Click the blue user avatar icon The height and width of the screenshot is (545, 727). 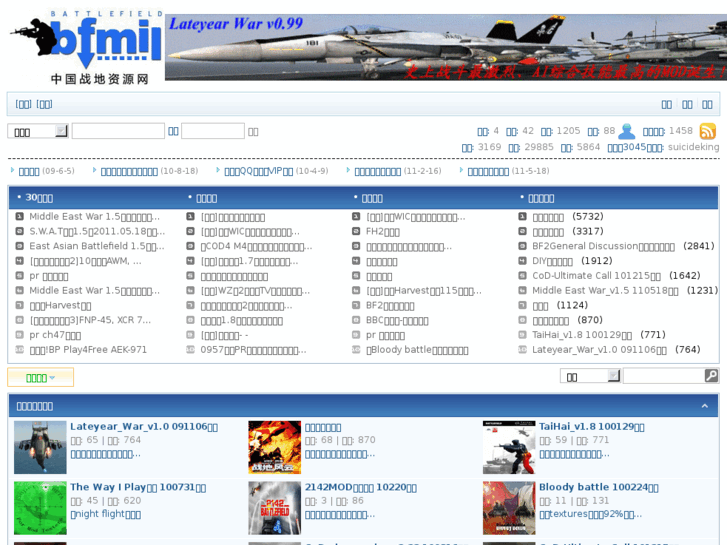626,131
